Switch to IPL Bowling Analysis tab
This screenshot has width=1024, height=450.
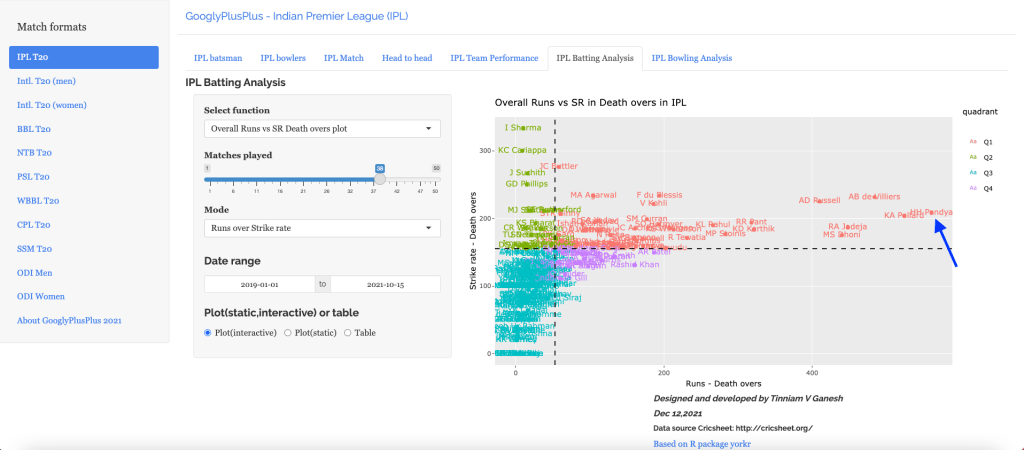(x=692, y=58)
